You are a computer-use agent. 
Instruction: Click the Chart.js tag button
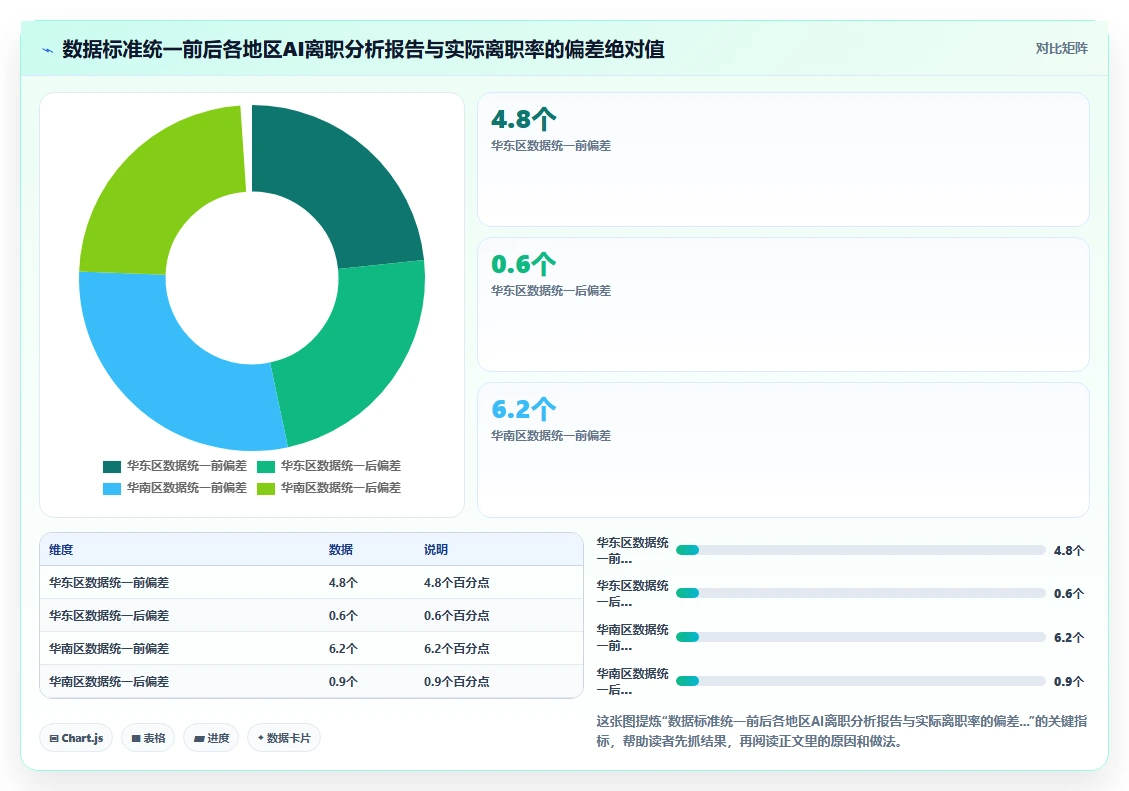[x=76, y=738]
